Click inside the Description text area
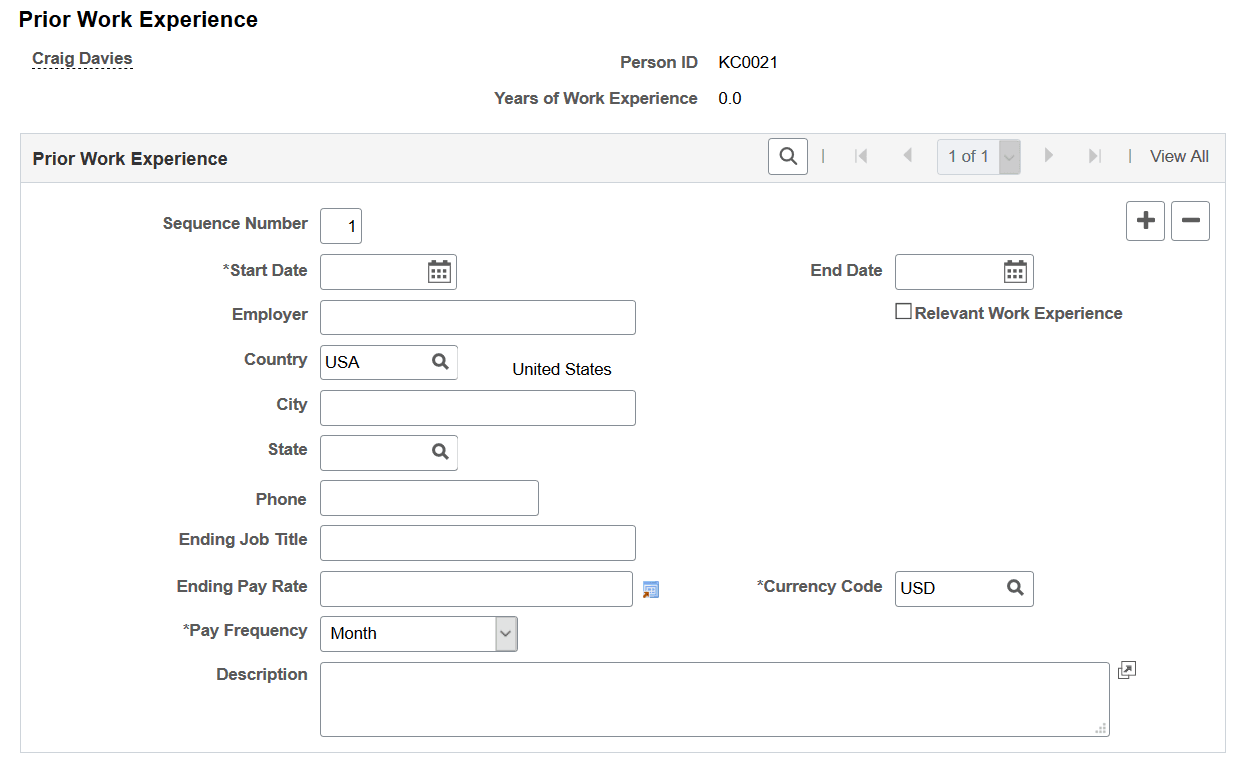 [x=714, y=699]
